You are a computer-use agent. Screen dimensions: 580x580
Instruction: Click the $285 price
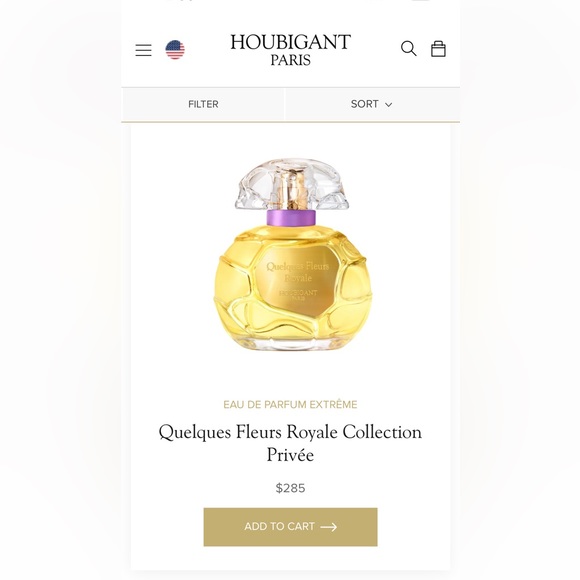click(x=290, y=488)
